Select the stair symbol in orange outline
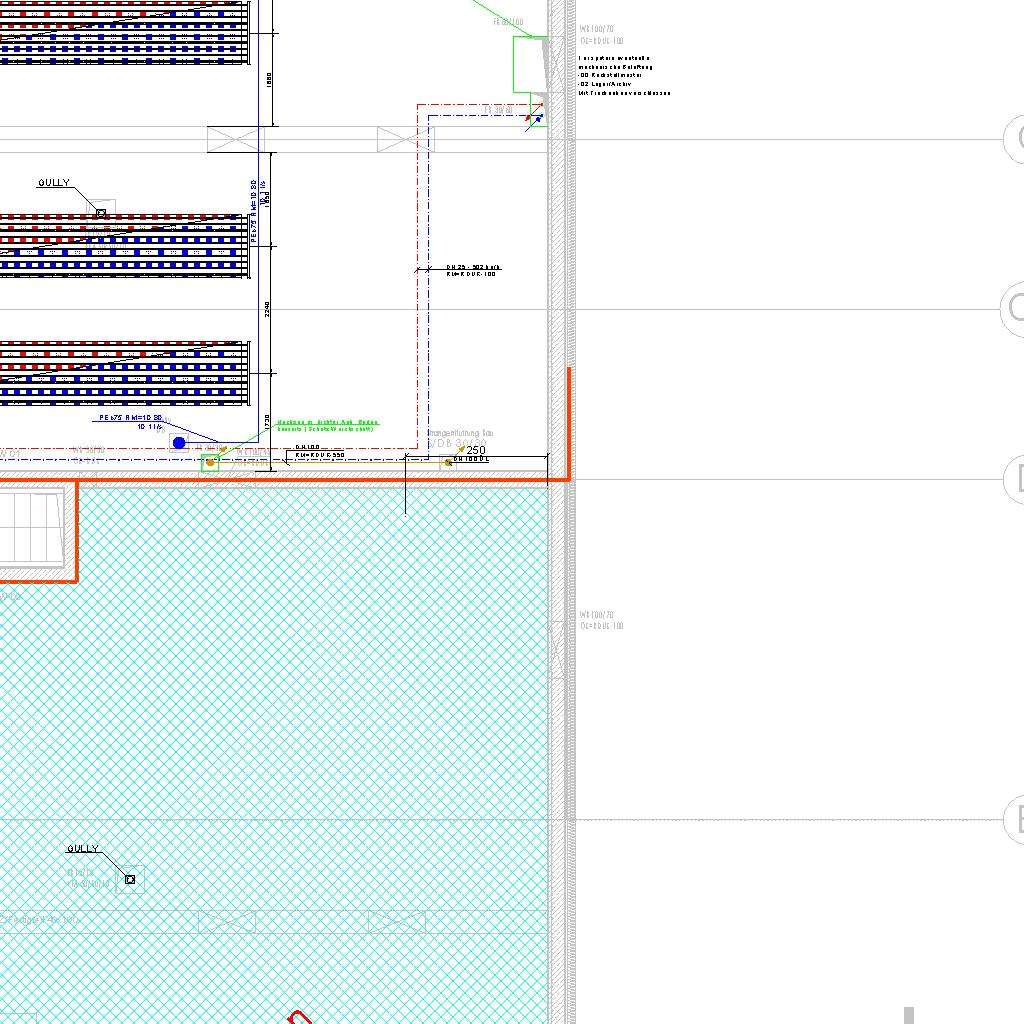1024x1024 pixels. 32,523
